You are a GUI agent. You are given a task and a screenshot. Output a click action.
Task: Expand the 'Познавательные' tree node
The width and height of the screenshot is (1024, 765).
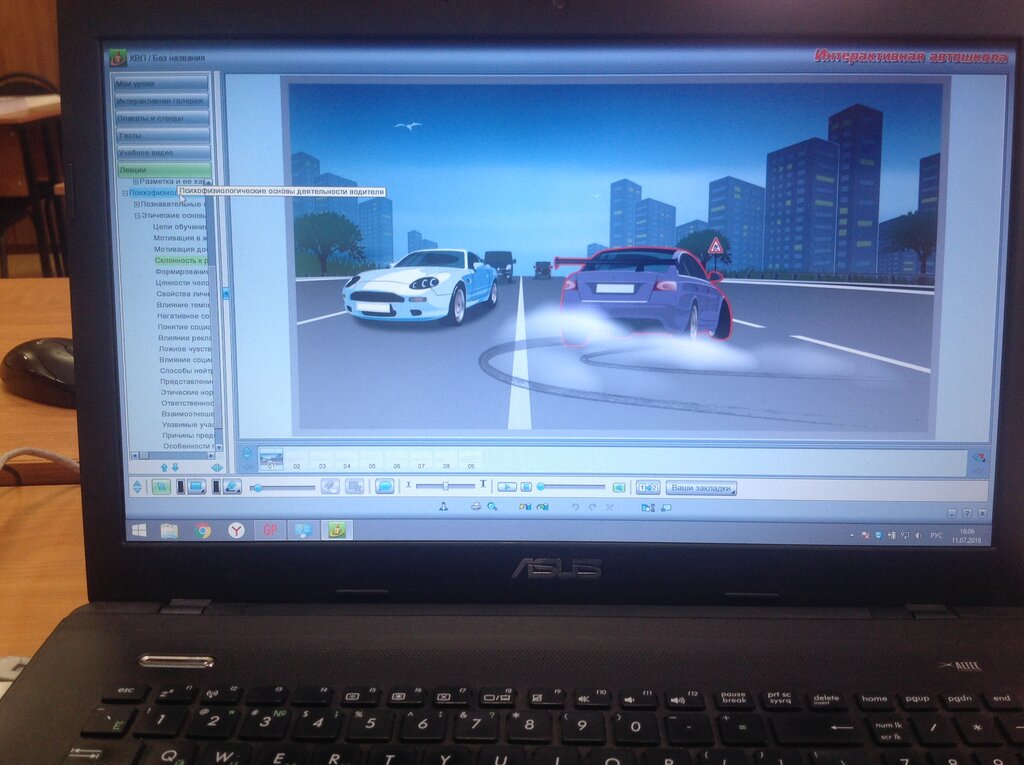[x=137, y=204]
